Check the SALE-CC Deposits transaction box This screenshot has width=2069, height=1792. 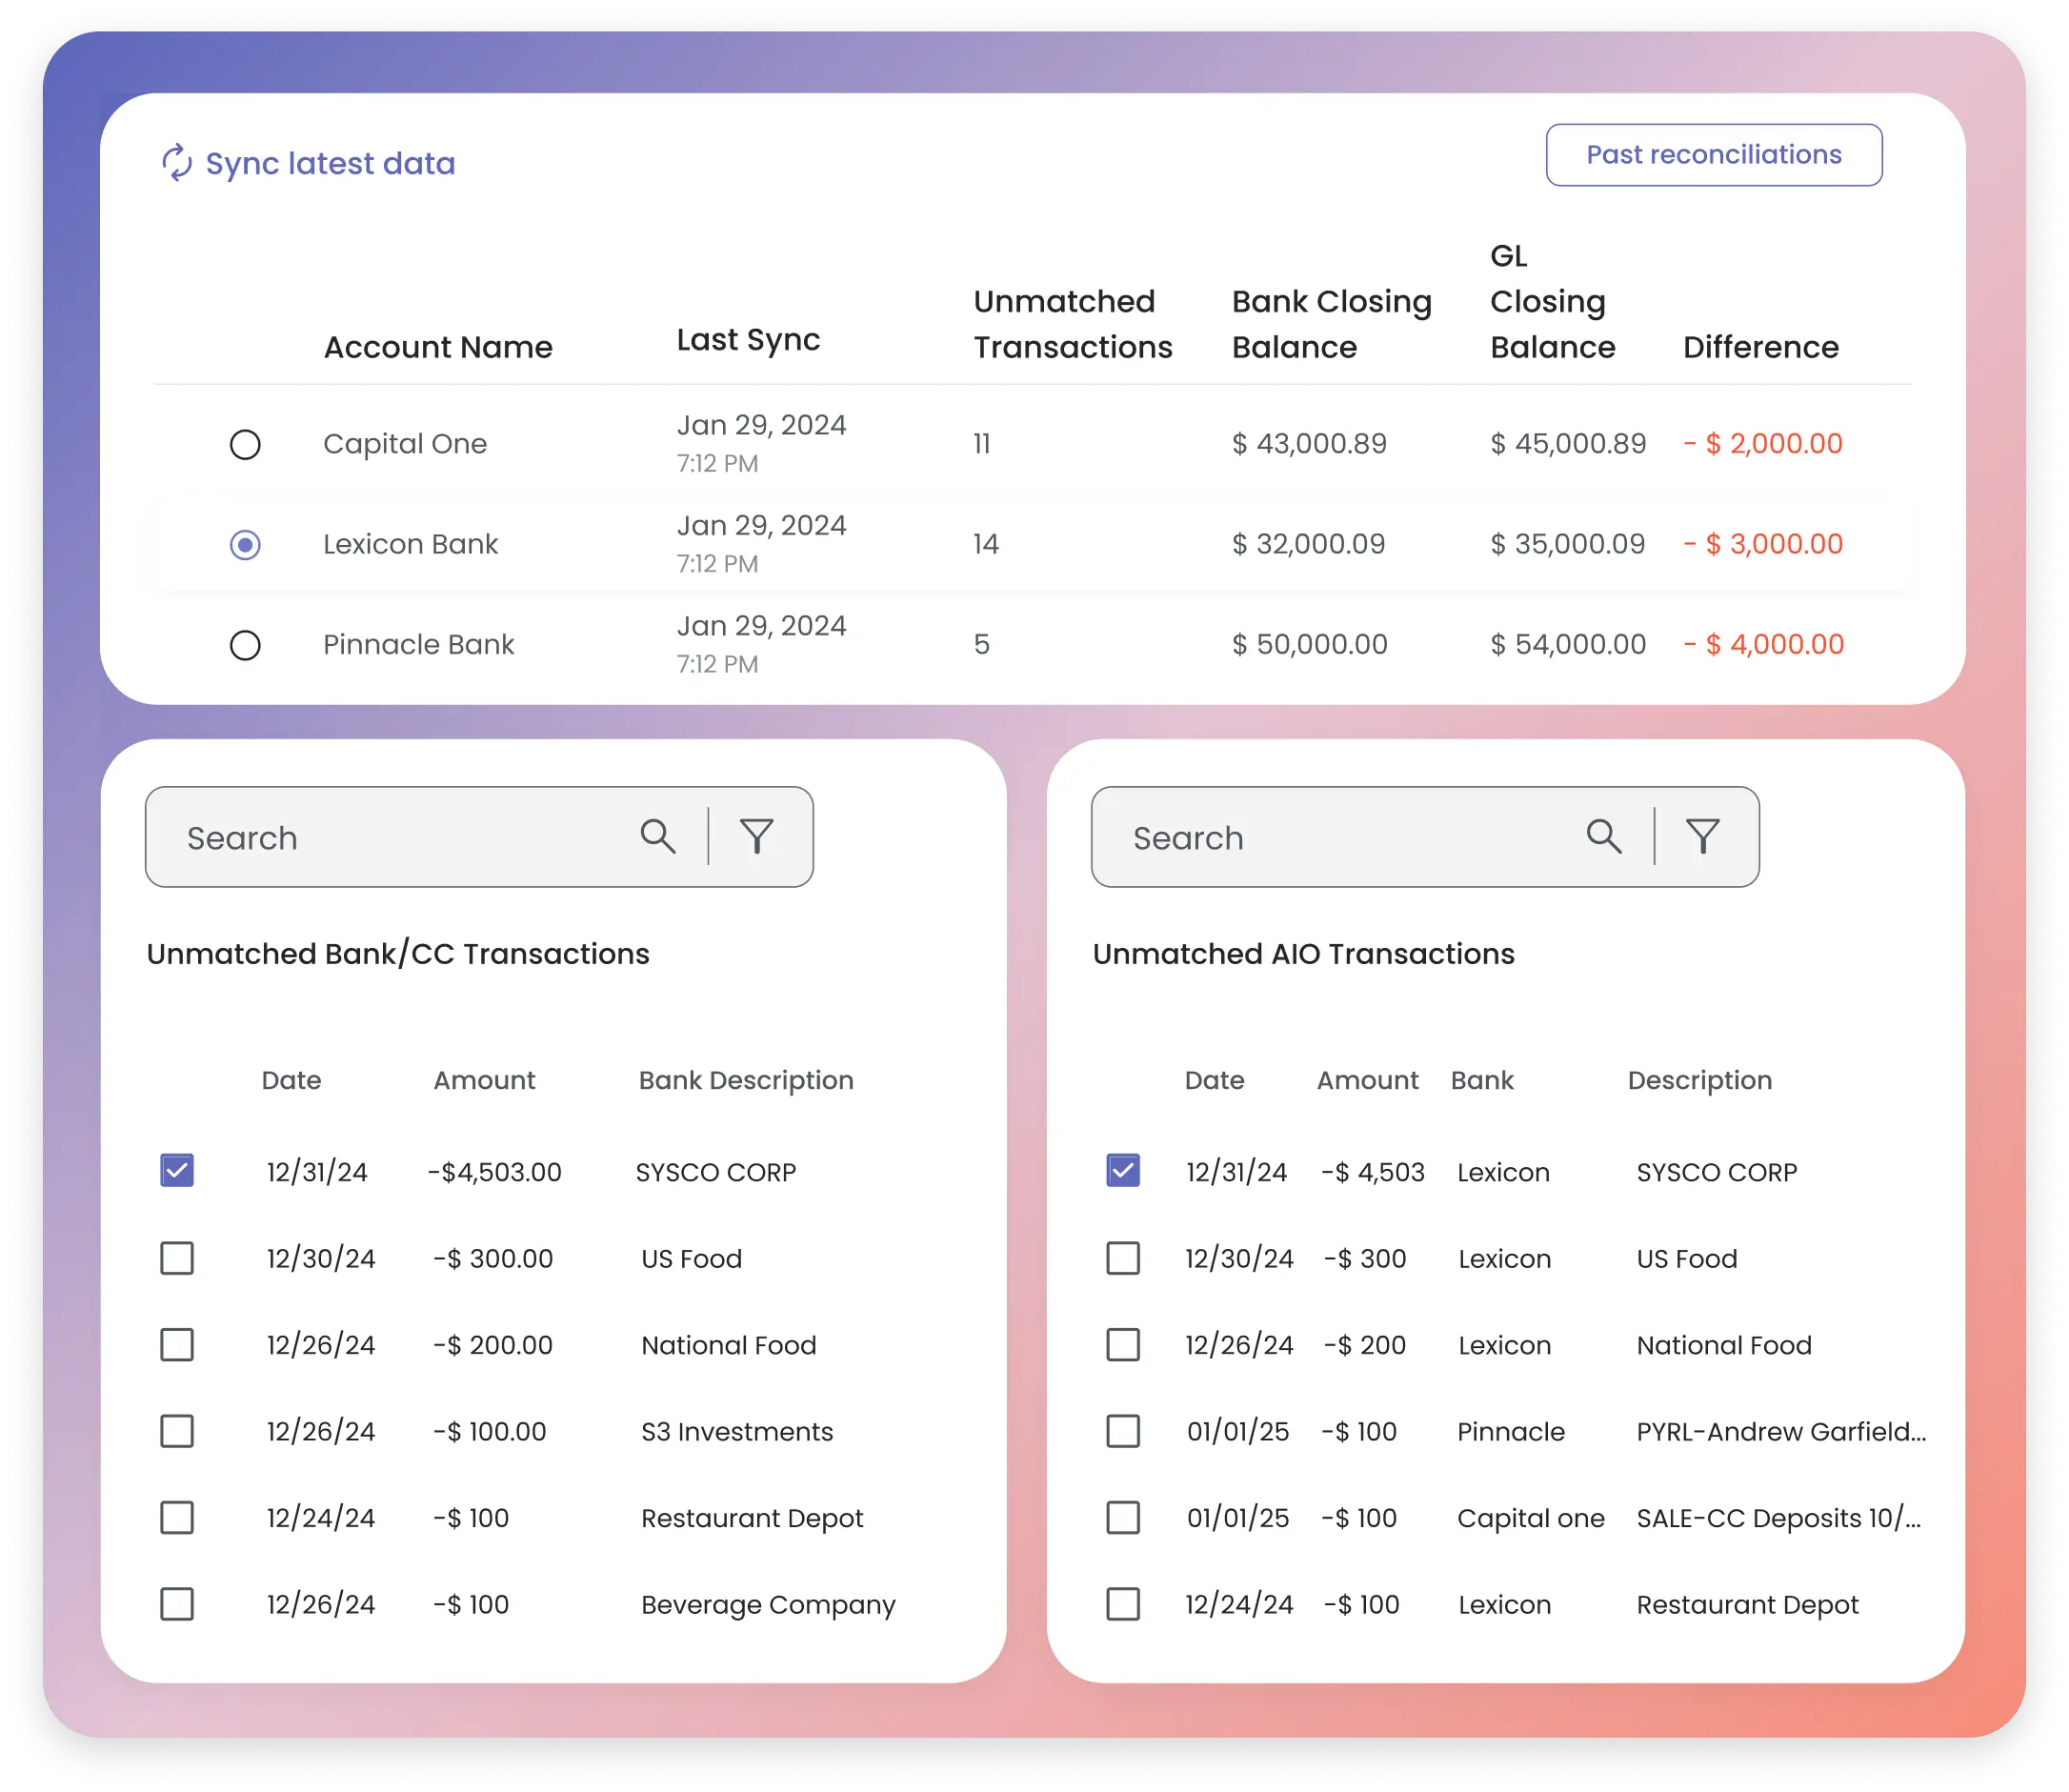pos(1123,1517)
